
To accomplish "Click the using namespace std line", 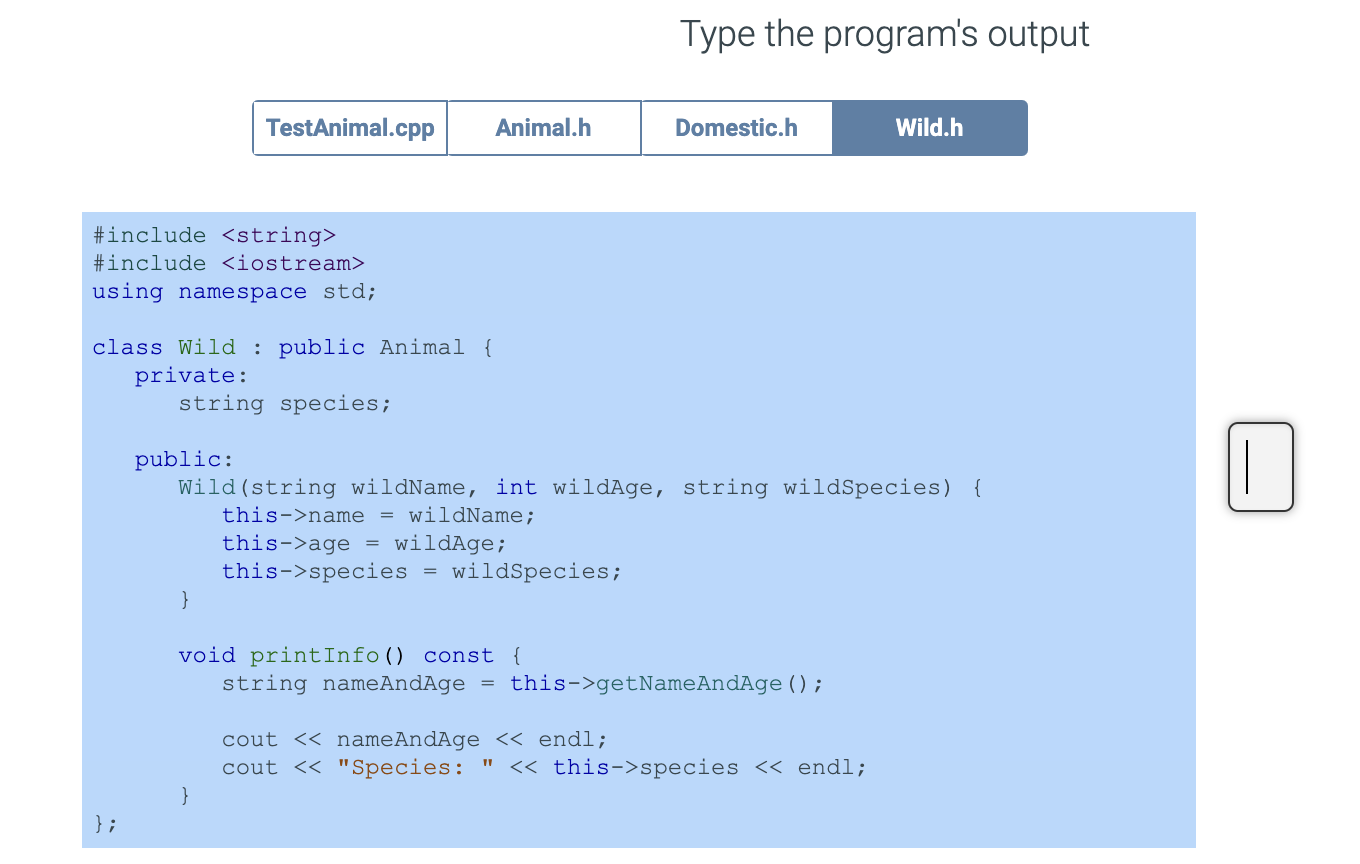I will (x=233, y=291).
